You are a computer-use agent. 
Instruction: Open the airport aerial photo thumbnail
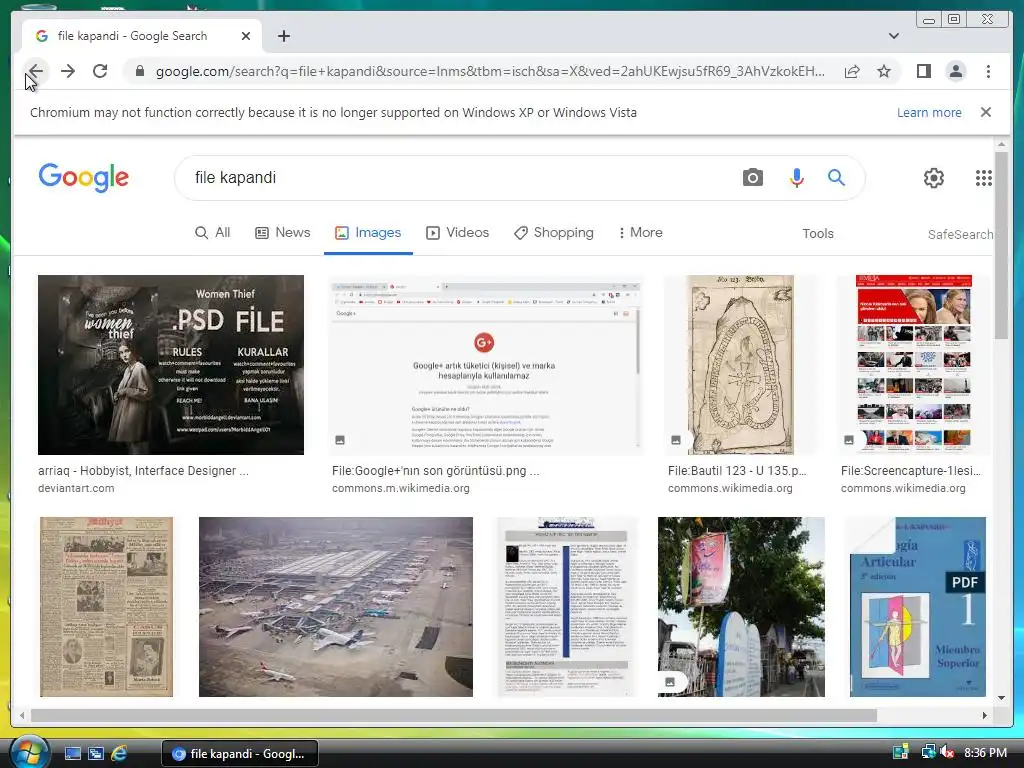(x=336, y=607)
